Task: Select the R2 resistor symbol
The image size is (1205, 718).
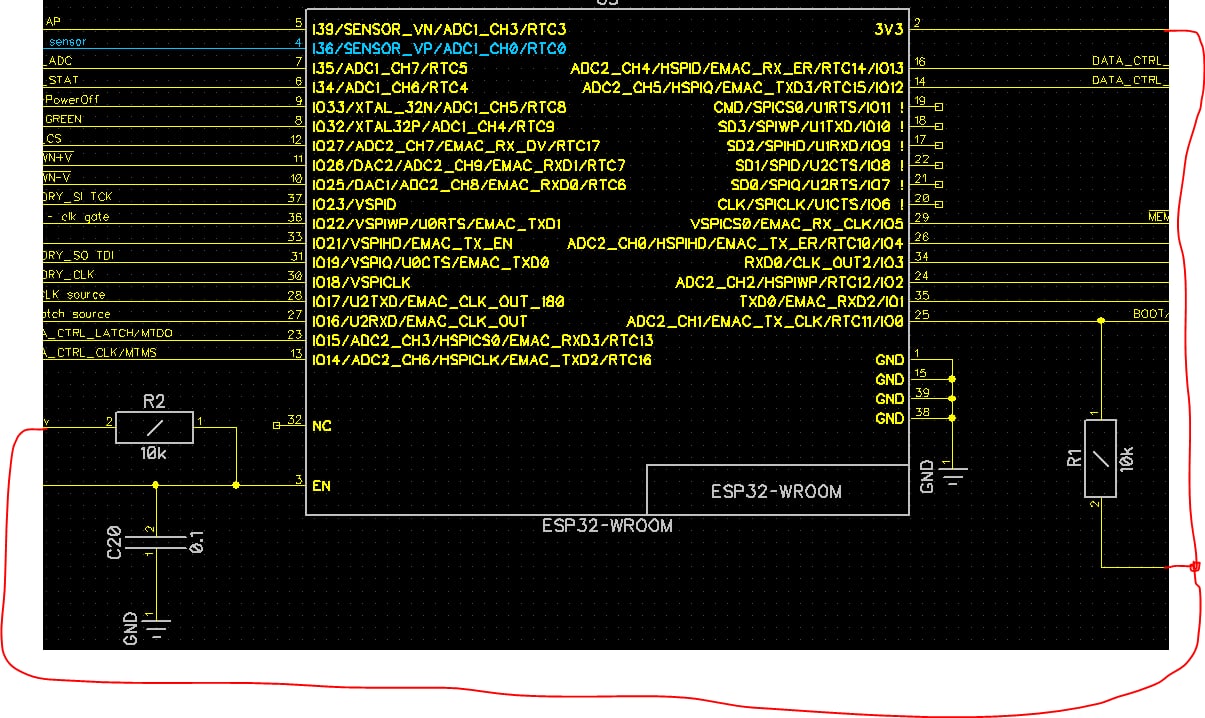Action: 154,428
